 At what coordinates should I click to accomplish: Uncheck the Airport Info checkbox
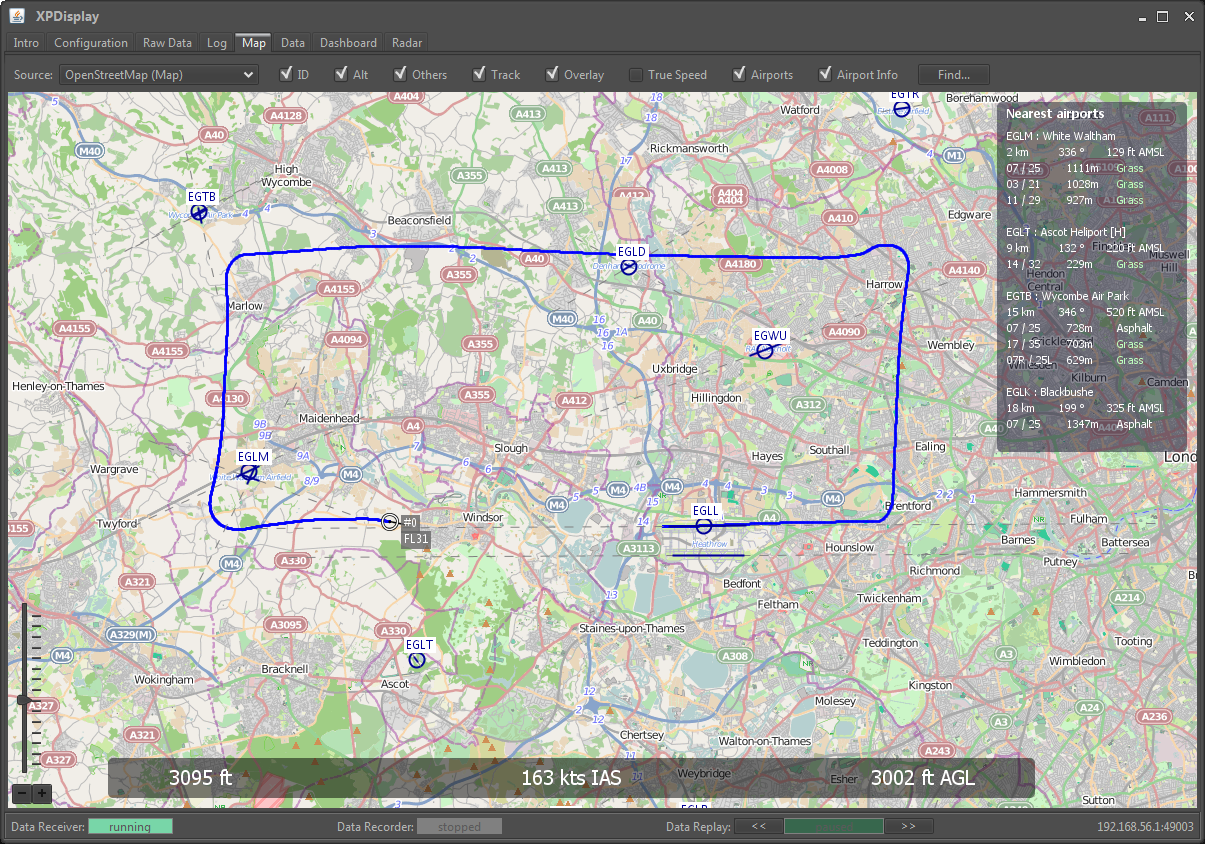825,74
